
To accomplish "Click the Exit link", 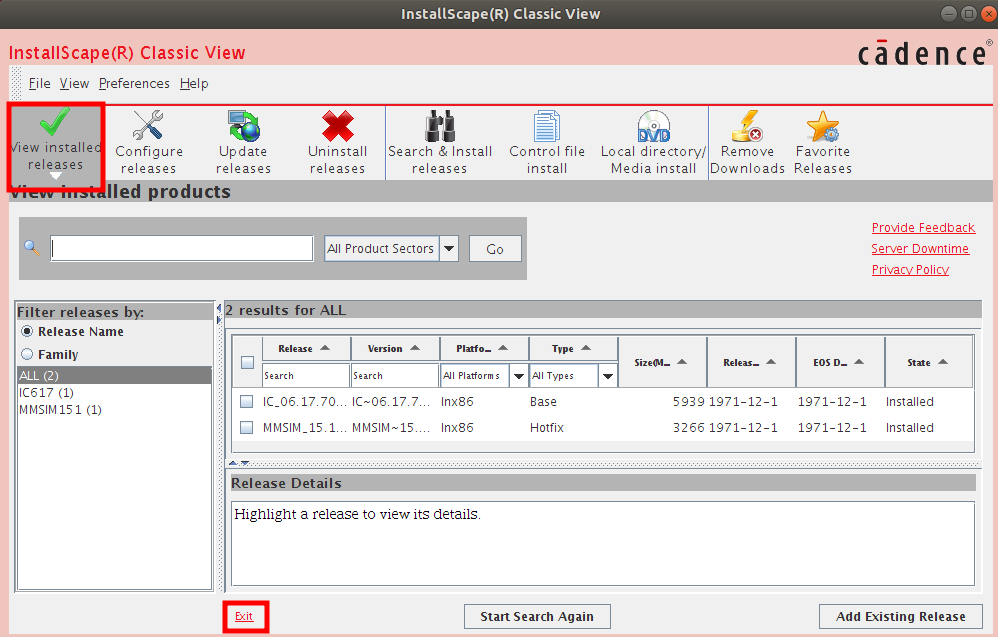I will pyautogui.click(x=244, y=616).
